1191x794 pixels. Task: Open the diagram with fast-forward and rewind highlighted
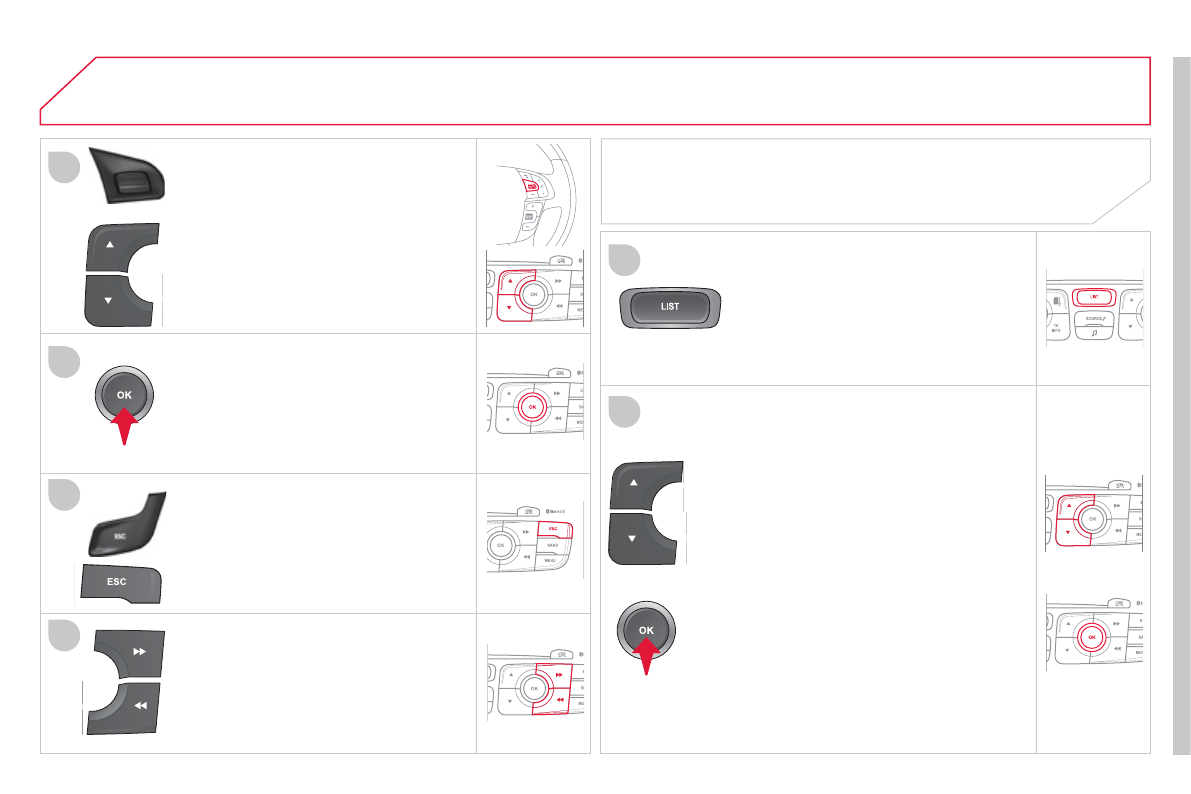pos(533,684)
